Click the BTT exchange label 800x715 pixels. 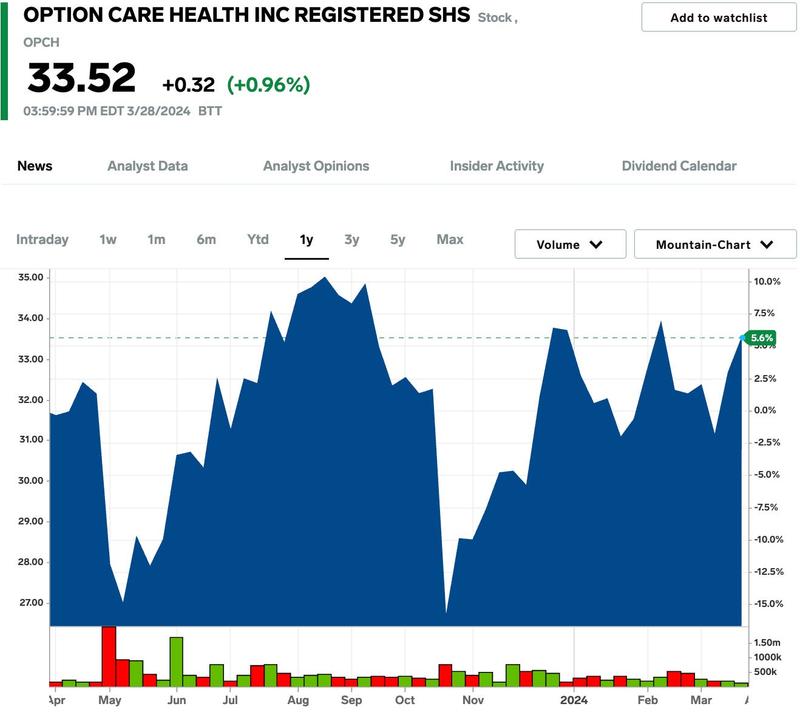[210, 111]
